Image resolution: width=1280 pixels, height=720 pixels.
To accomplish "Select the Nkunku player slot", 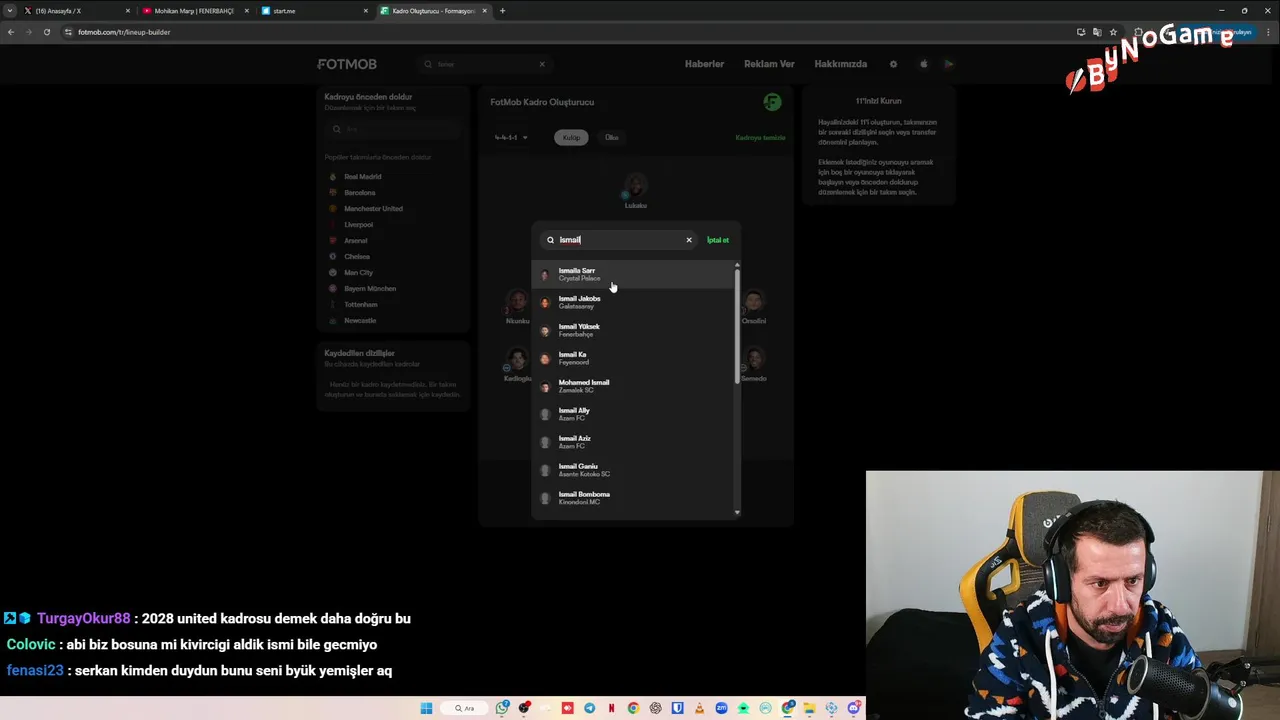I will pyautogui.click(x=517, y=307).
